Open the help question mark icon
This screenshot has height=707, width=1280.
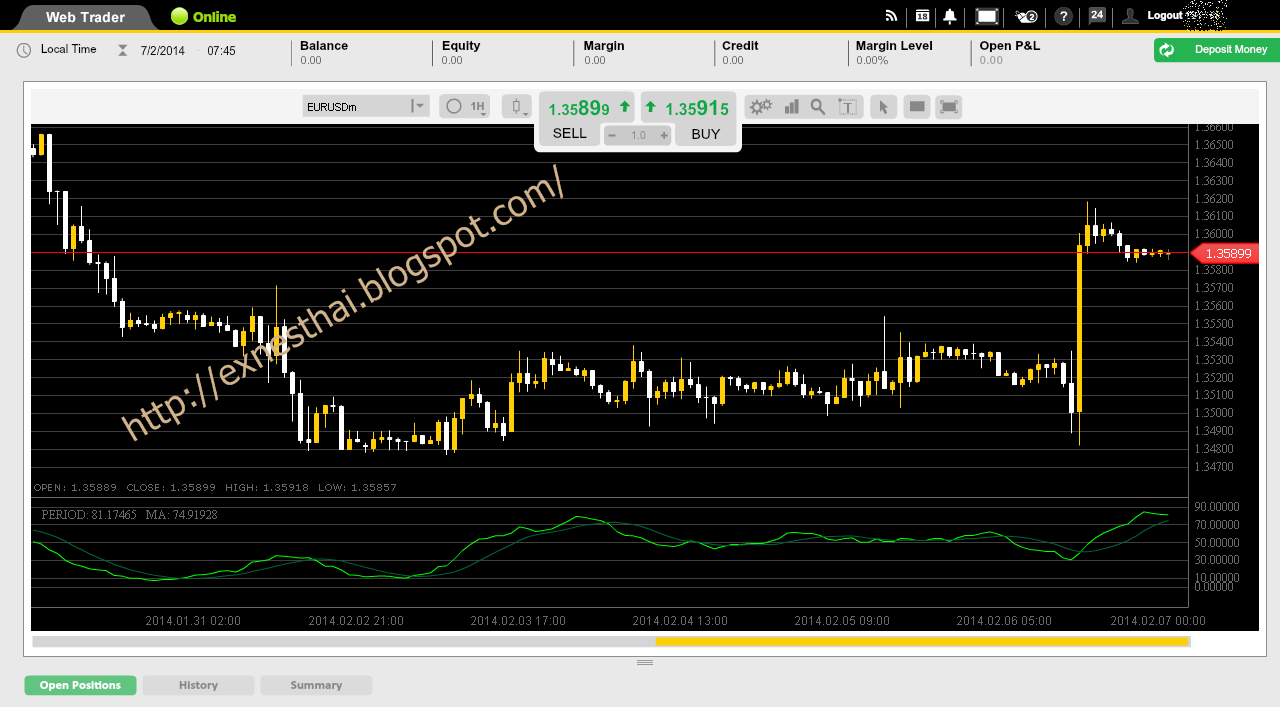pos(1064,16)
